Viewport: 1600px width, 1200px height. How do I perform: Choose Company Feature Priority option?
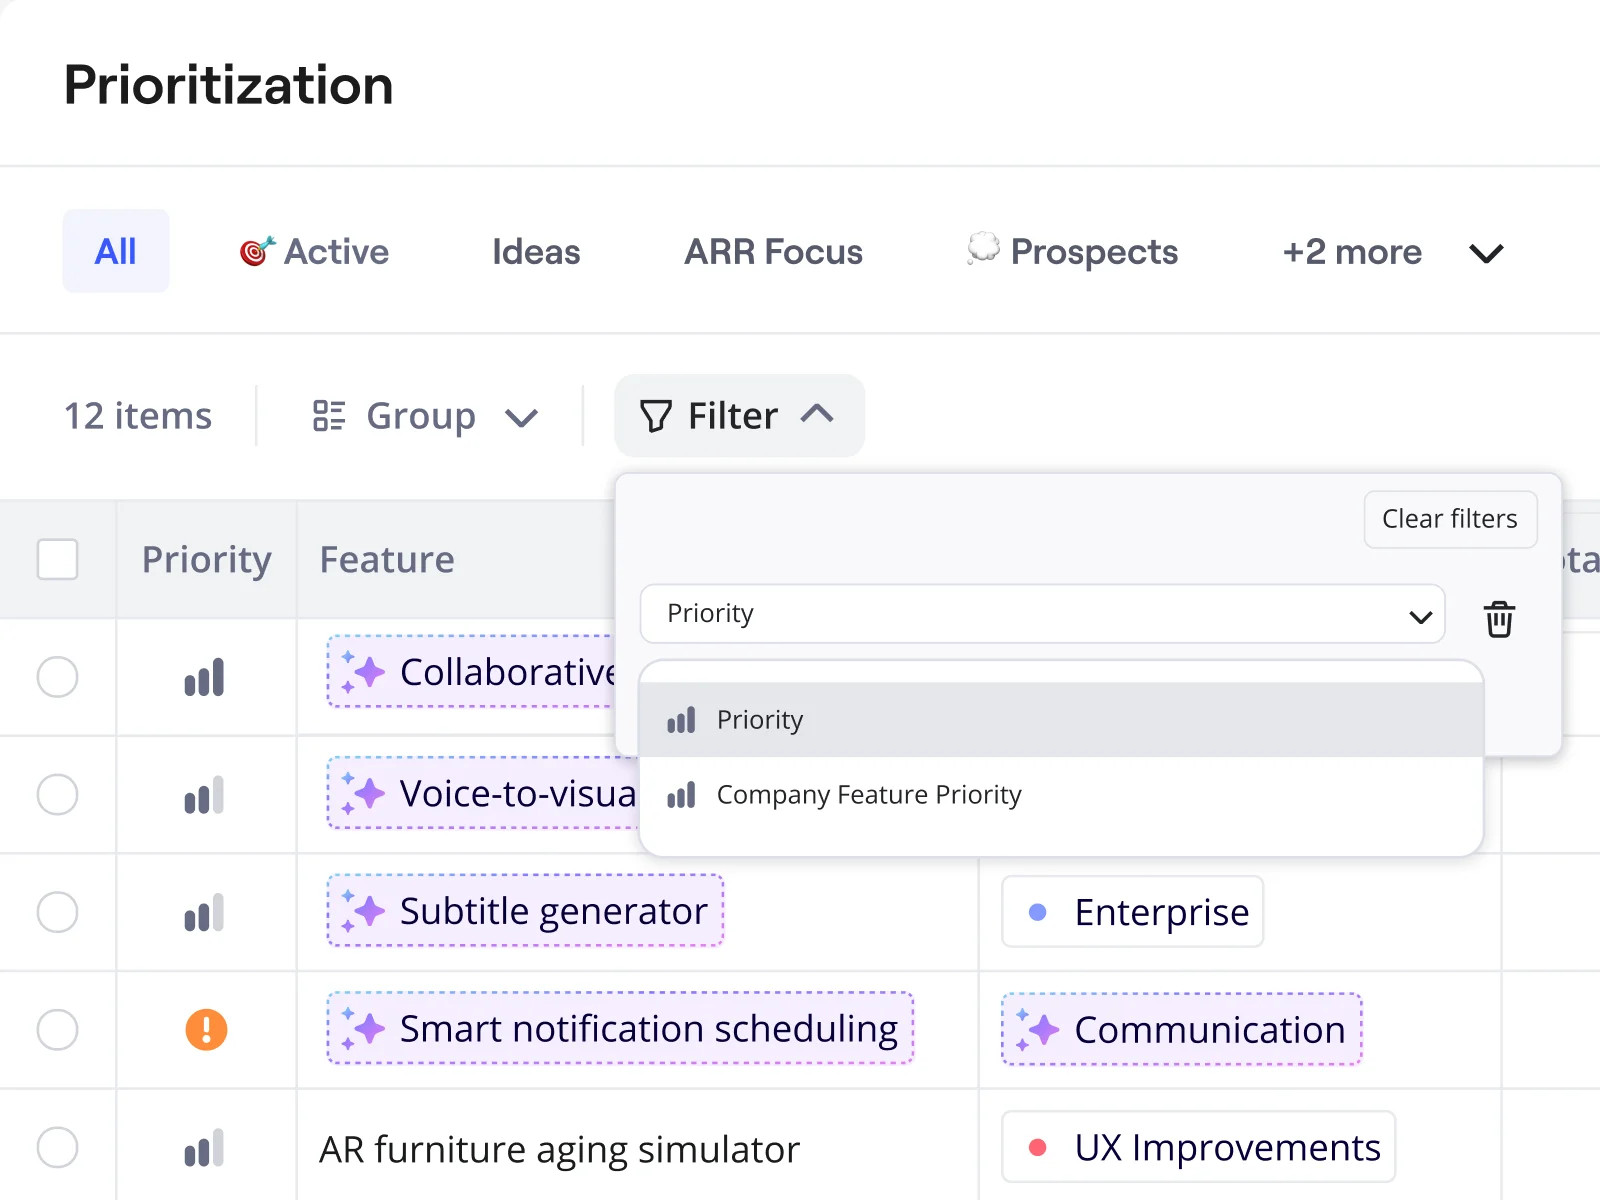(x=868, y=795)
